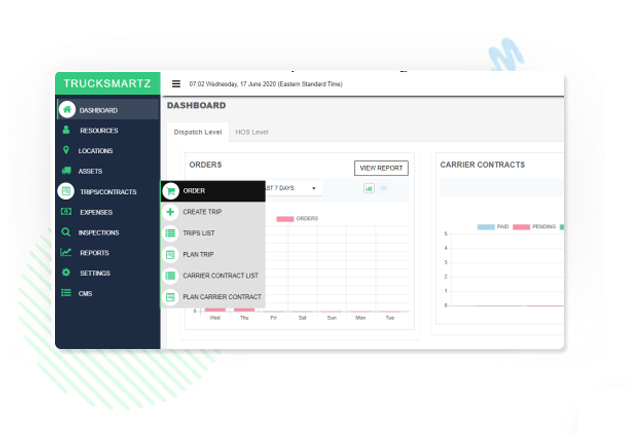Click the Locations pin icon

[x=66, y=151]
